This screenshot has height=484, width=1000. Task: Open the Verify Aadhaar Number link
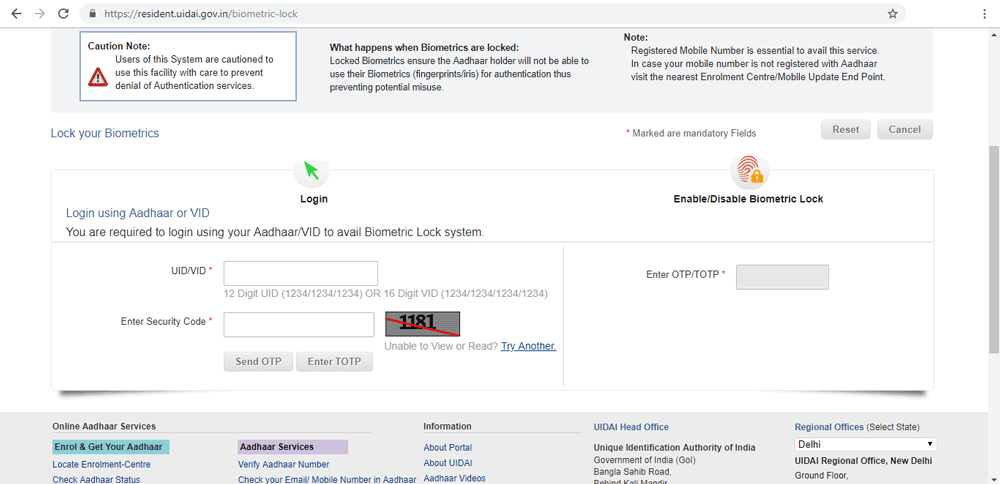(x=283, y=464)
